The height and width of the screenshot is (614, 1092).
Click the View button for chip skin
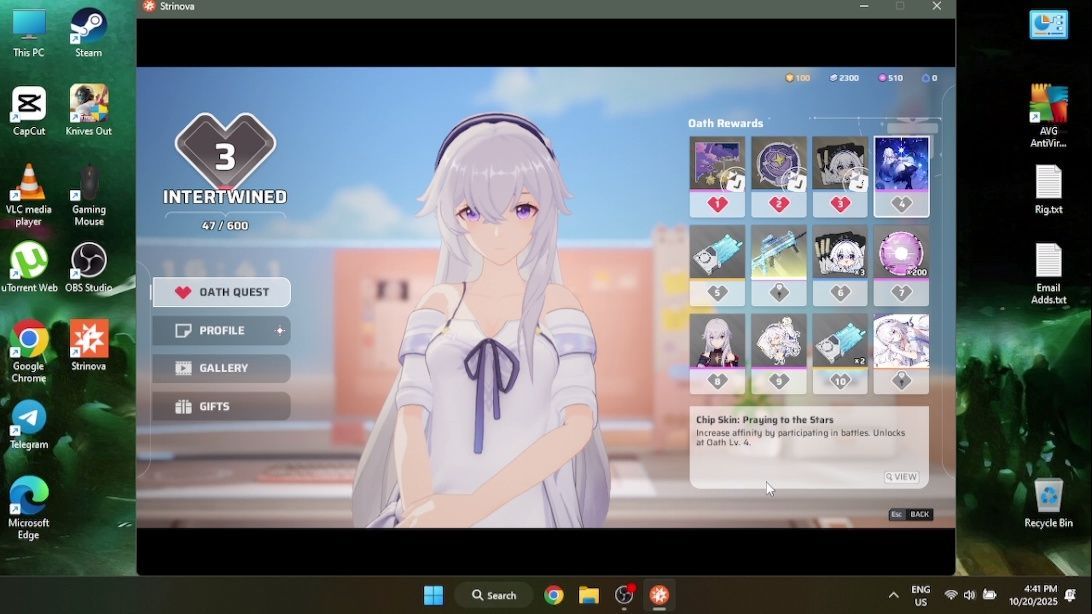(x=901, y=477)
